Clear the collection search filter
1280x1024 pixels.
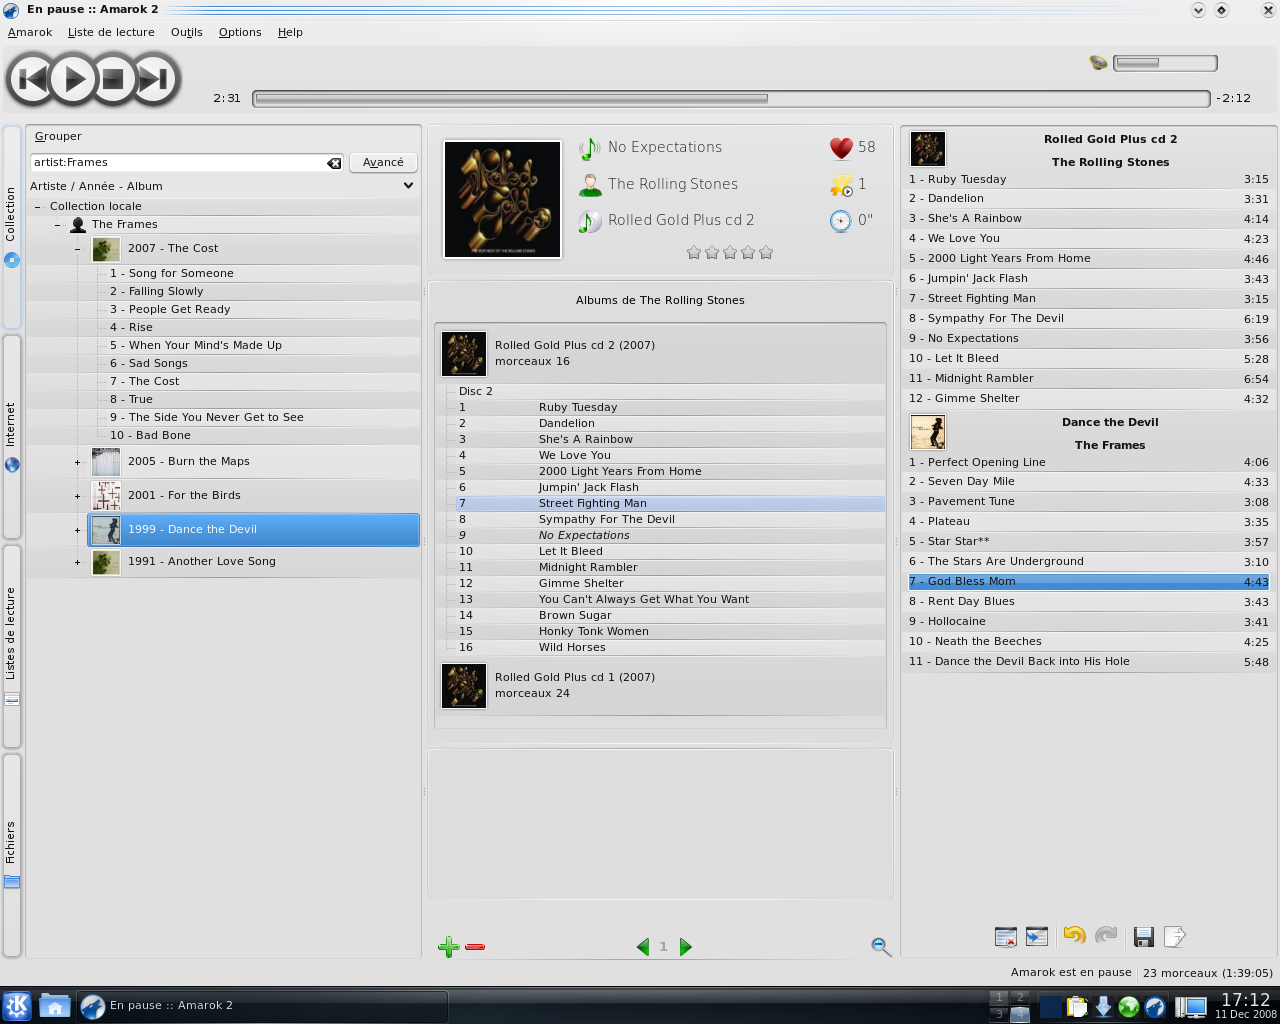point(334,163)
